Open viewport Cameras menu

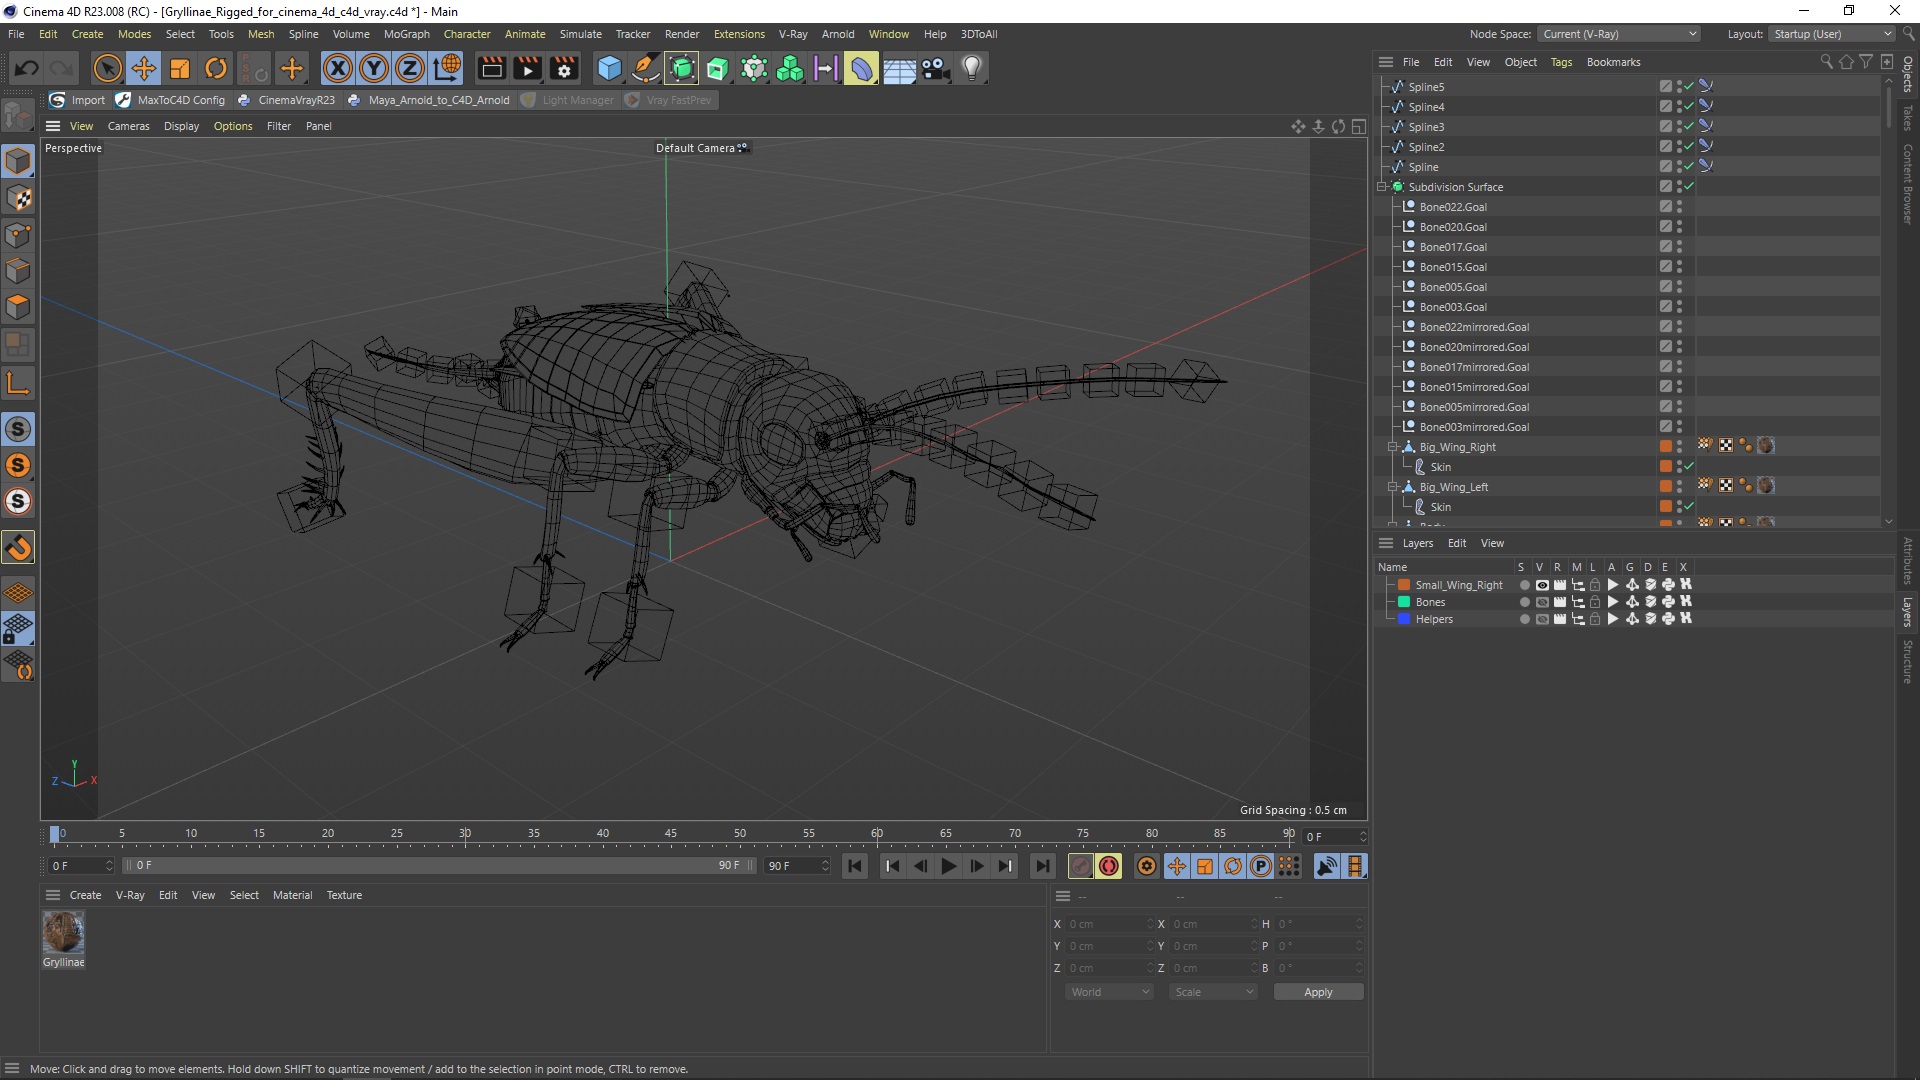(x=128, y=126)
